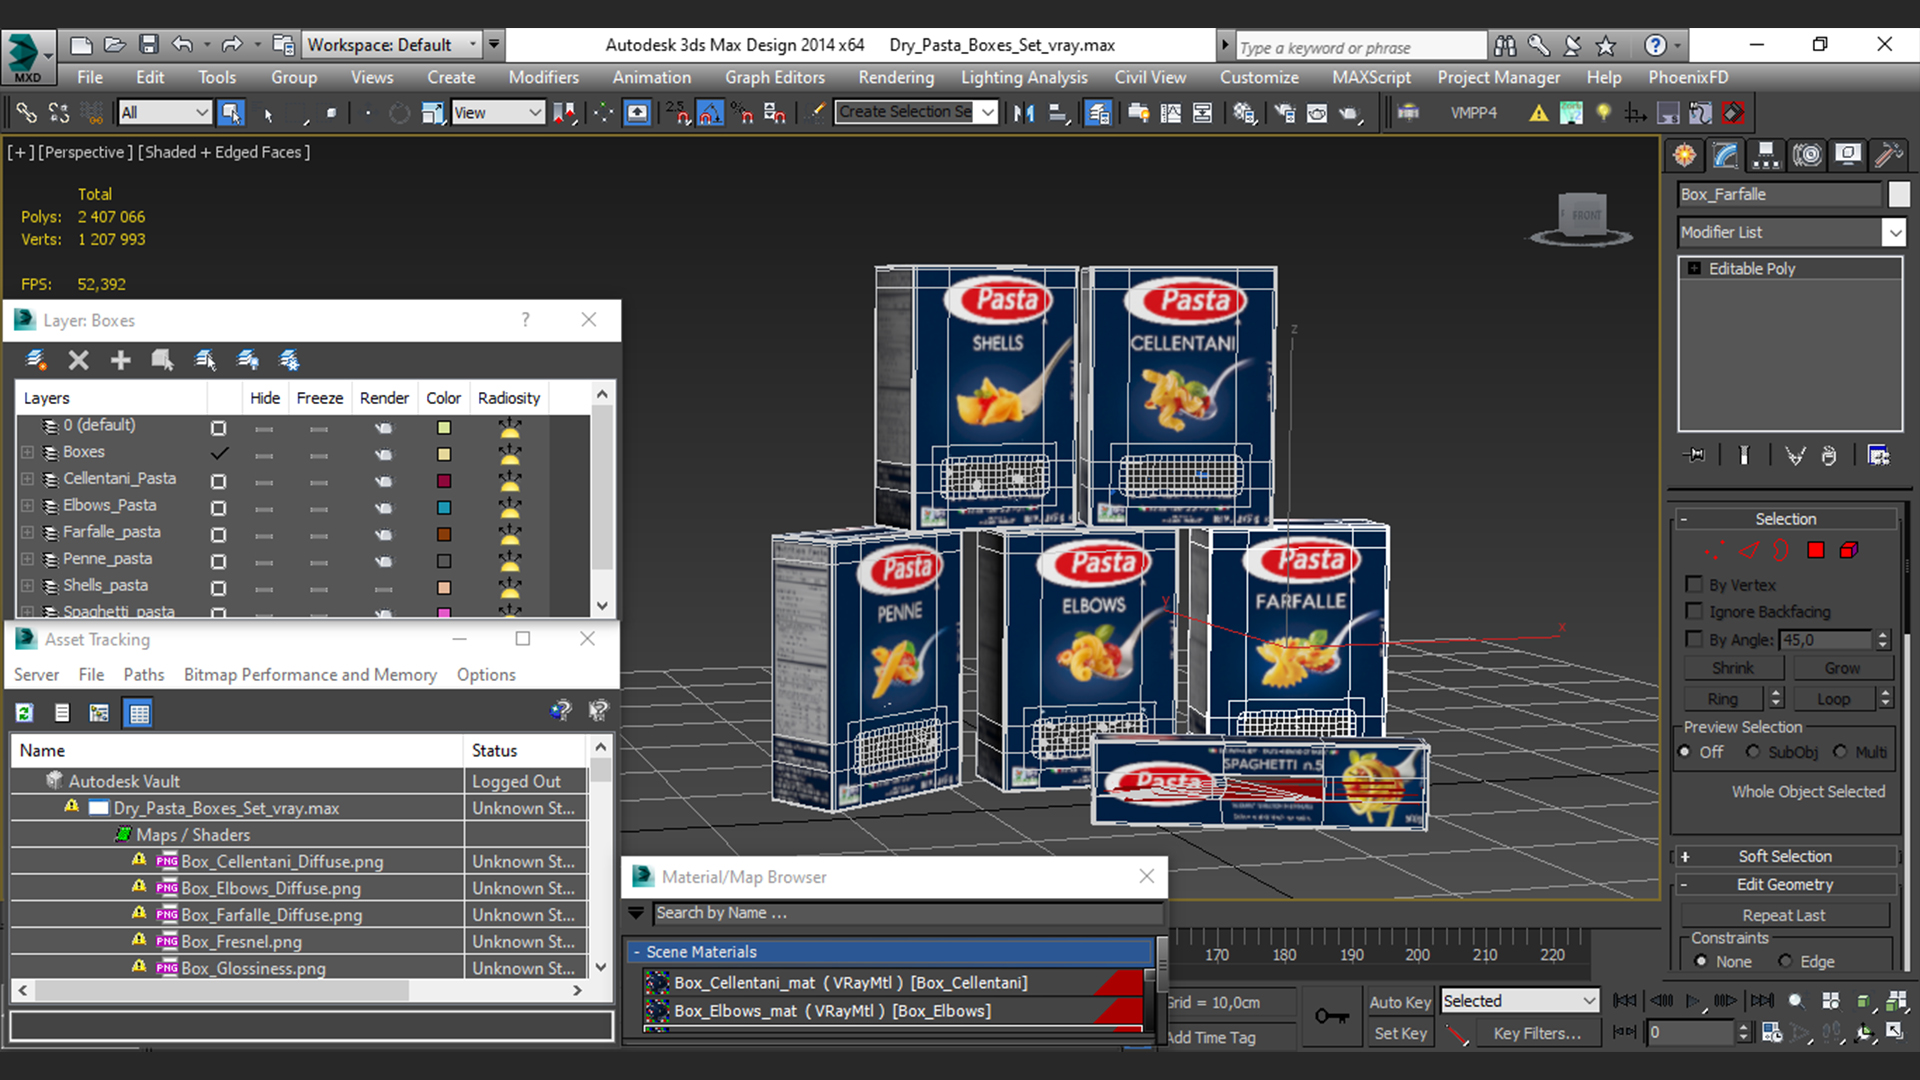Screen dimensions: 1920x1080
Task: Select Polygon sub-object level icon
Action: [x=1816, y=550]
